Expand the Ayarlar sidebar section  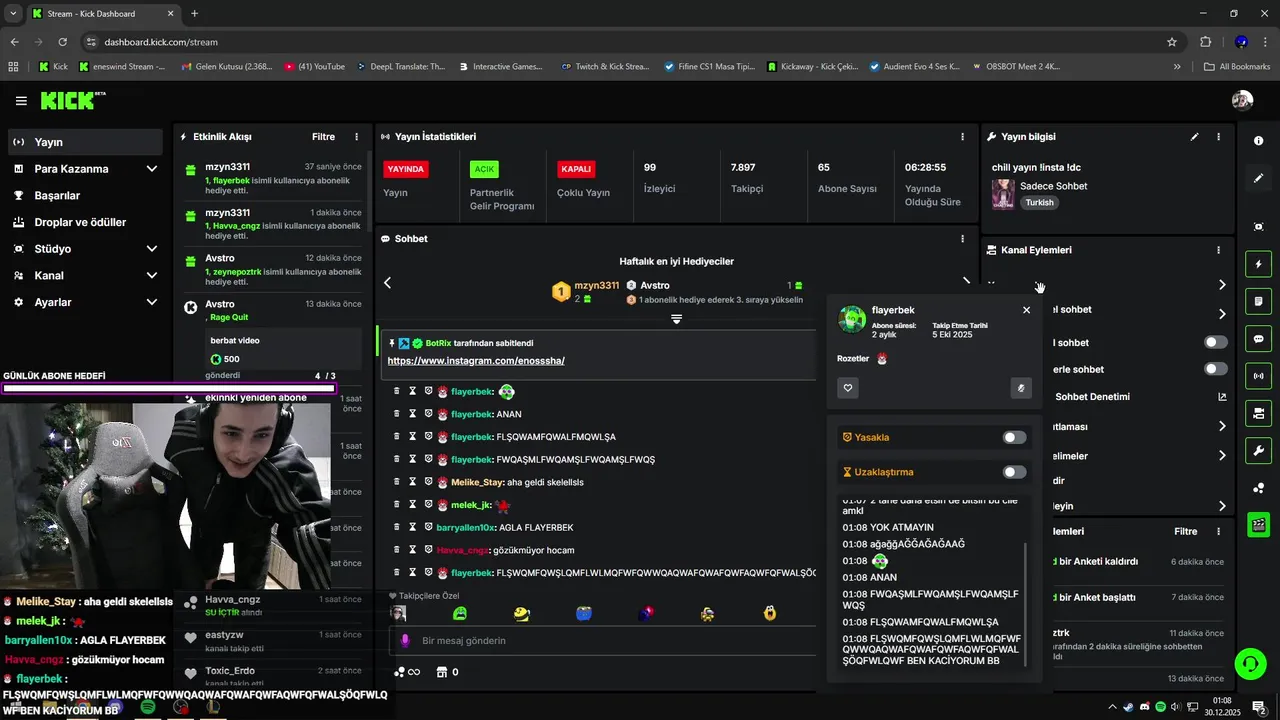coord(152,302)
